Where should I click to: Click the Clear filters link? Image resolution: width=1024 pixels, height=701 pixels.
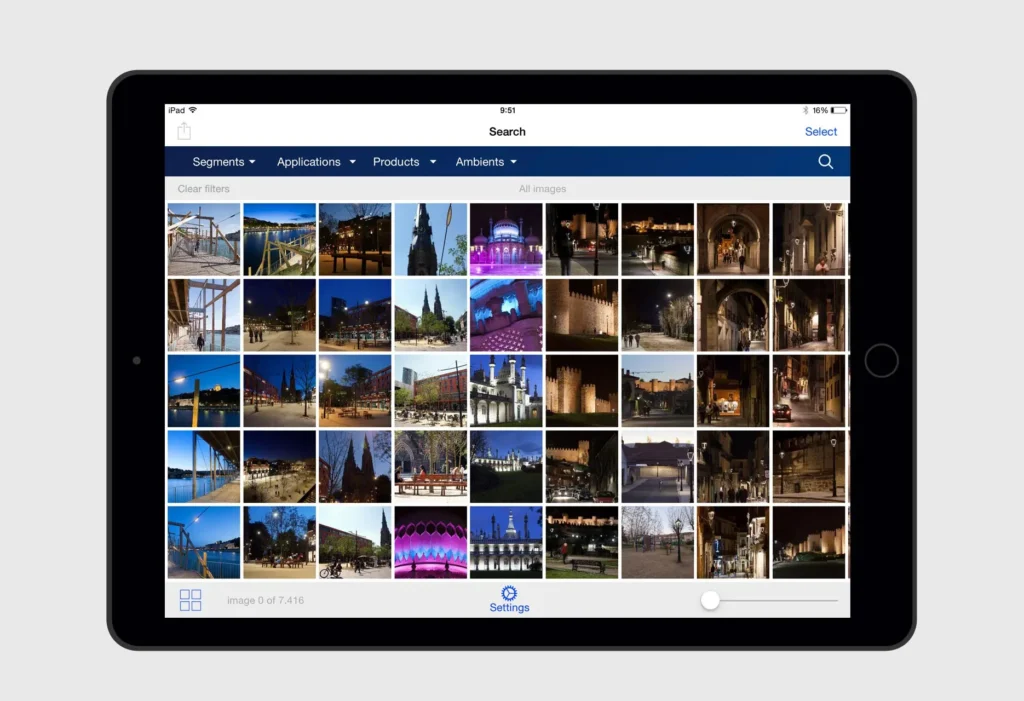click(x=203, y=189)
